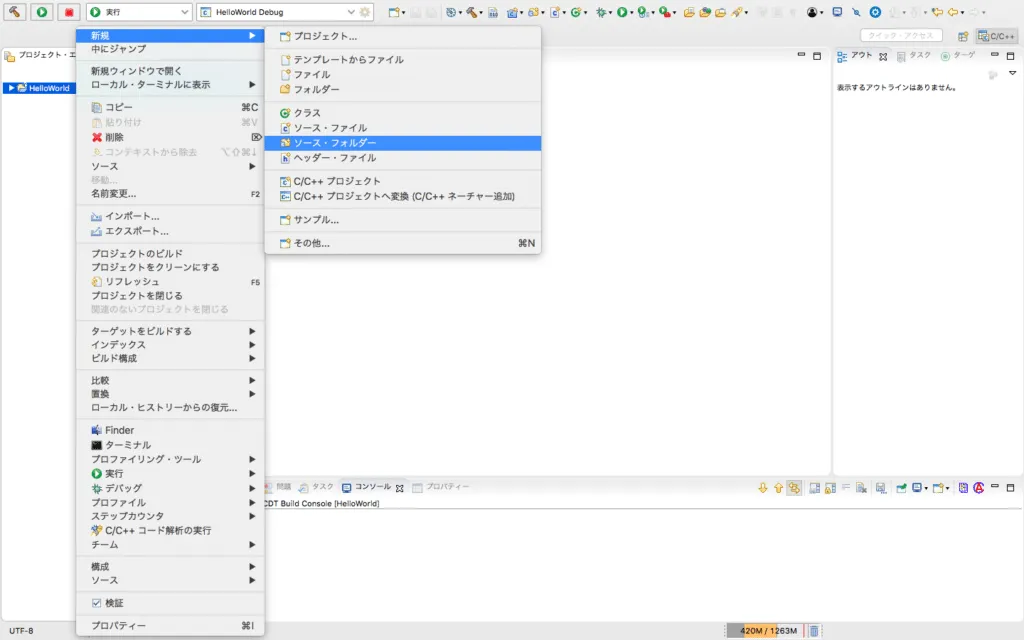Viewport: 1024px width, 640px height.
Task: Choose プロジェクトのビルド menu entry
Action: (x=171, y=253)
